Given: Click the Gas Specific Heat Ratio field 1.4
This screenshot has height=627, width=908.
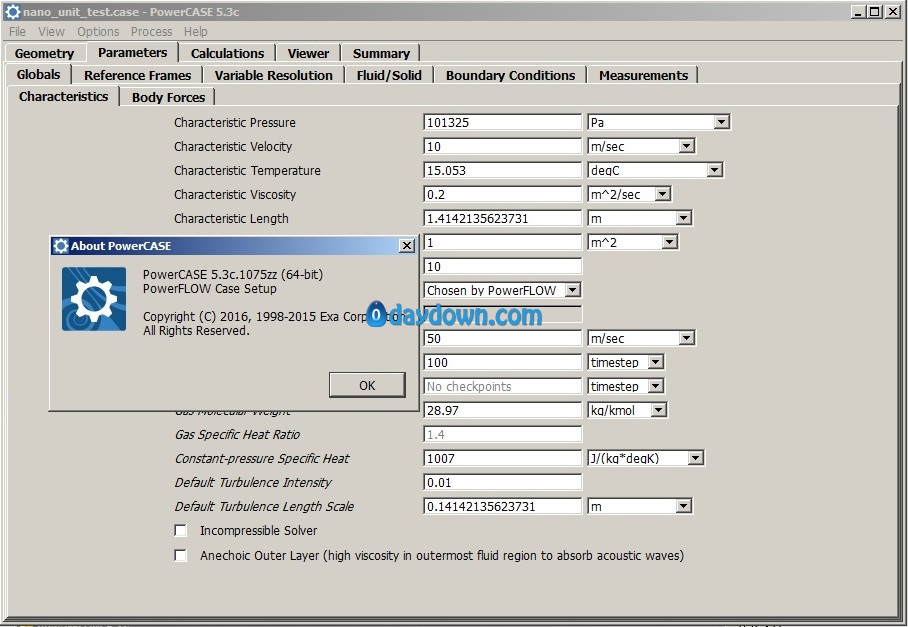Looking at the screenshot, I should (502, 434).
